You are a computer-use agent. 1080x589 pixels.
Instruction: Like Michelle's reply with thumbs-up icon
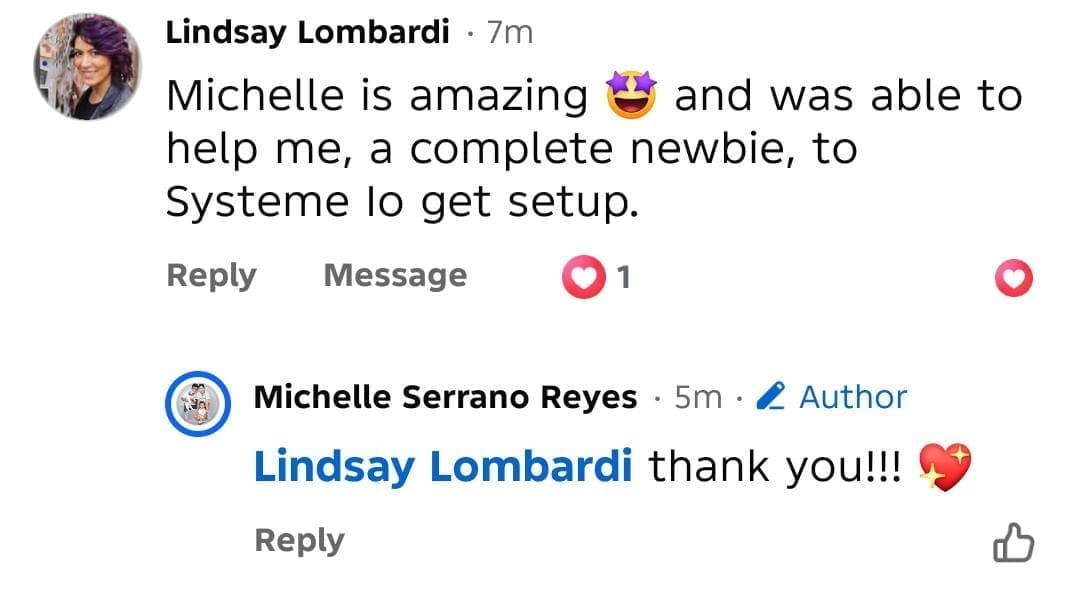pyautogui.click(x=1013, y=542)
